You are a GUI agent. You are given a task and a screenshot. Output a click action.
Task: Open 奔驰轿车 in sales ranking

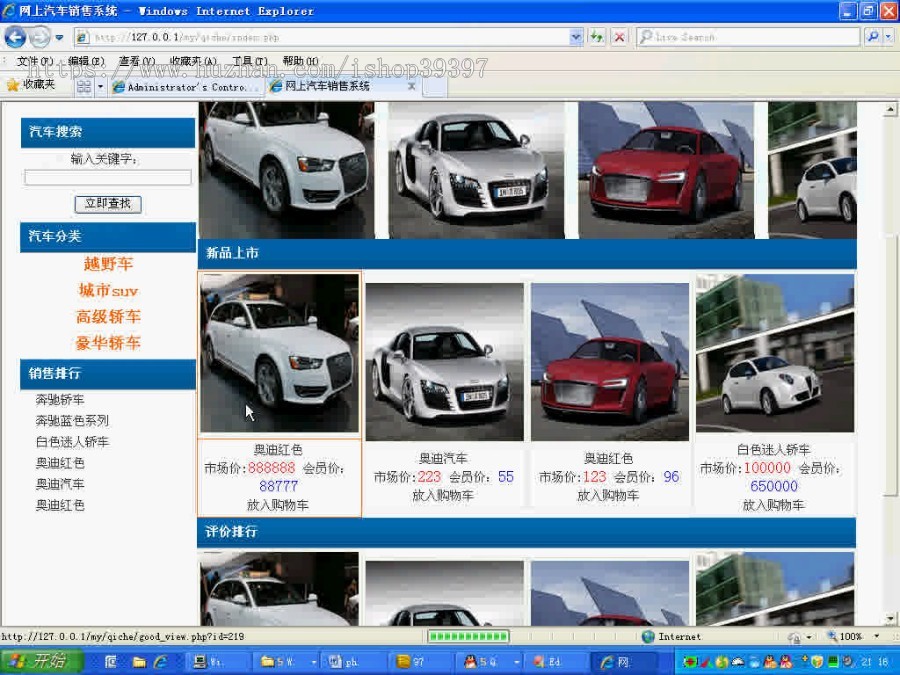pos(60,399)
